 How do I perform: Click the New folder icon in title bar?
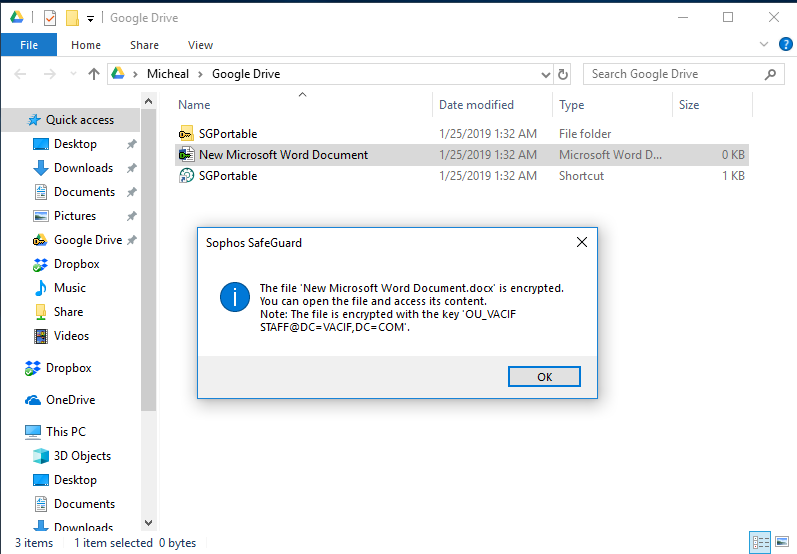click(x=72, y=18)
